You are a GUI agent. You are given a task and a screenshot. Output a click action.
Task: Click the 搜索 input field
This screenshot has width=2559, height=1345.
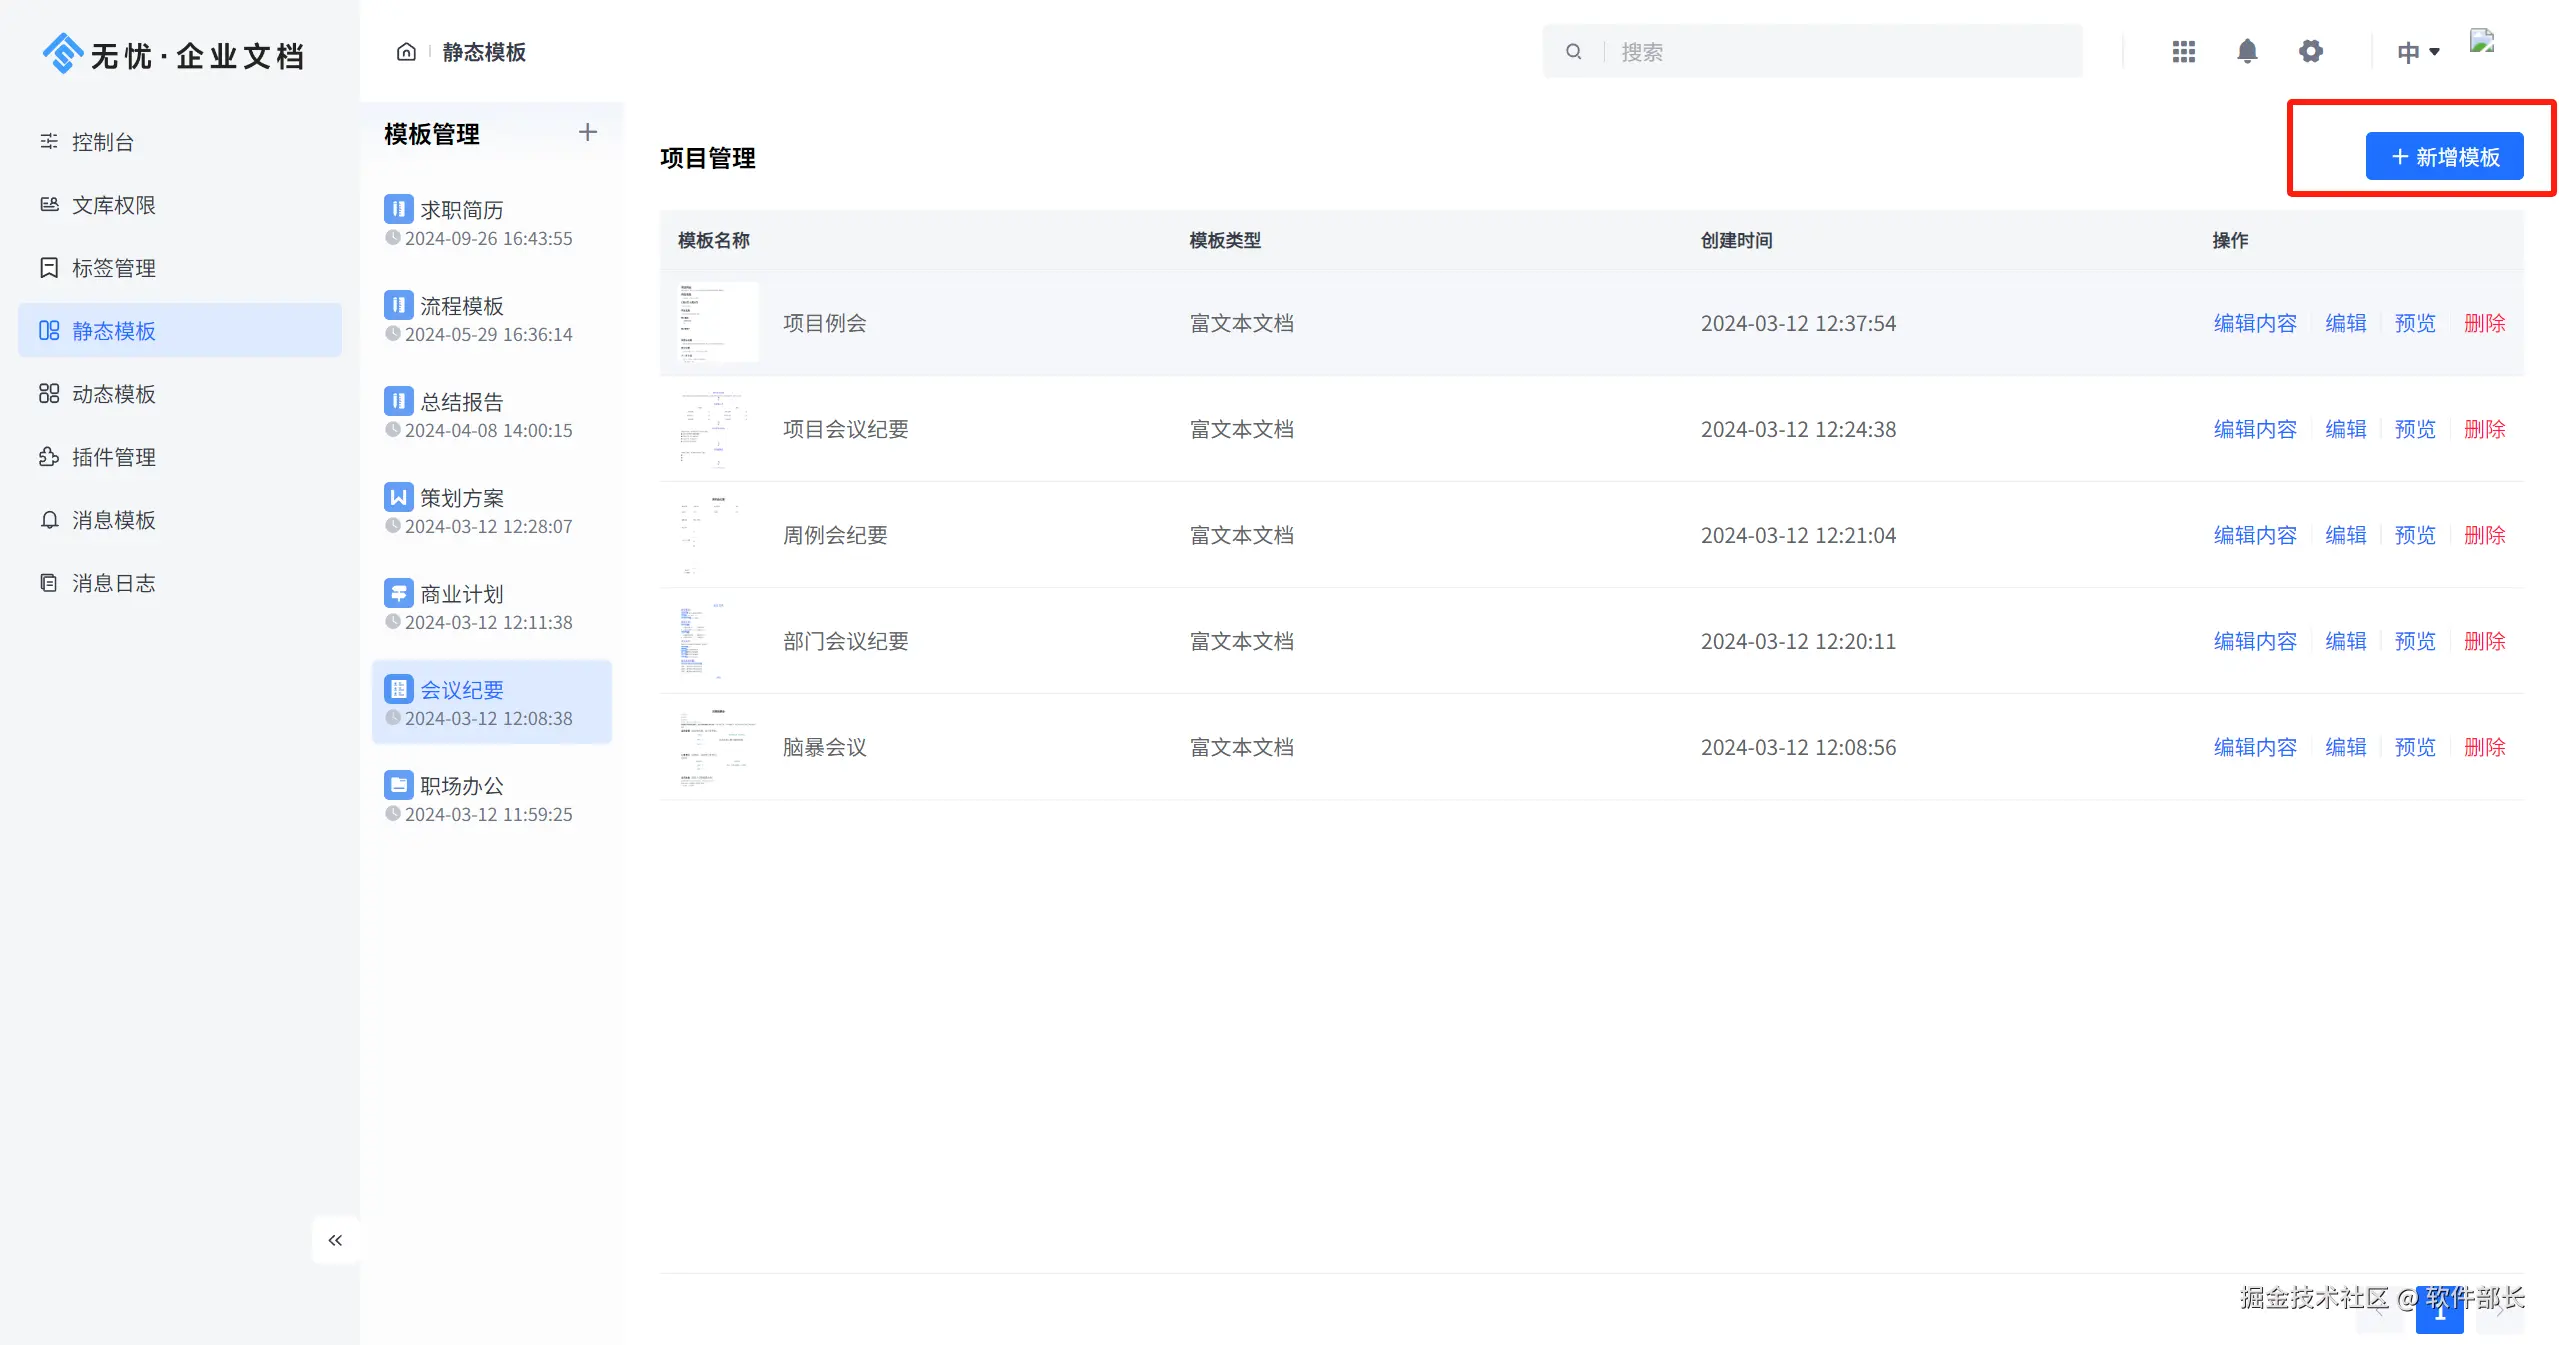[x=1840, y=52]
